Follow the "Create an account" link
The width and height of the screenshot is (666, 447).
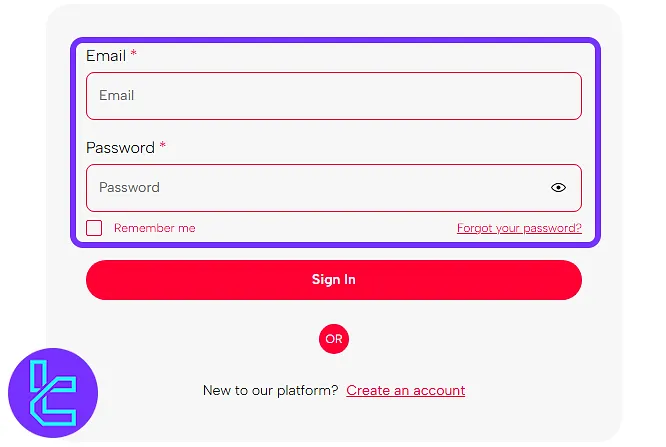(405, 390)
